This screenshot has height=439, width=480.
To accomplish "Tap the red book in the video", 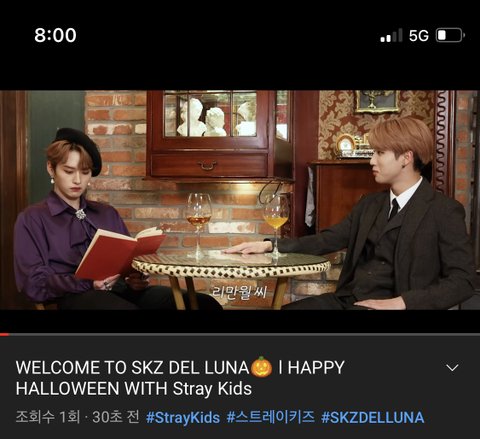I will [x=120, y=253].
